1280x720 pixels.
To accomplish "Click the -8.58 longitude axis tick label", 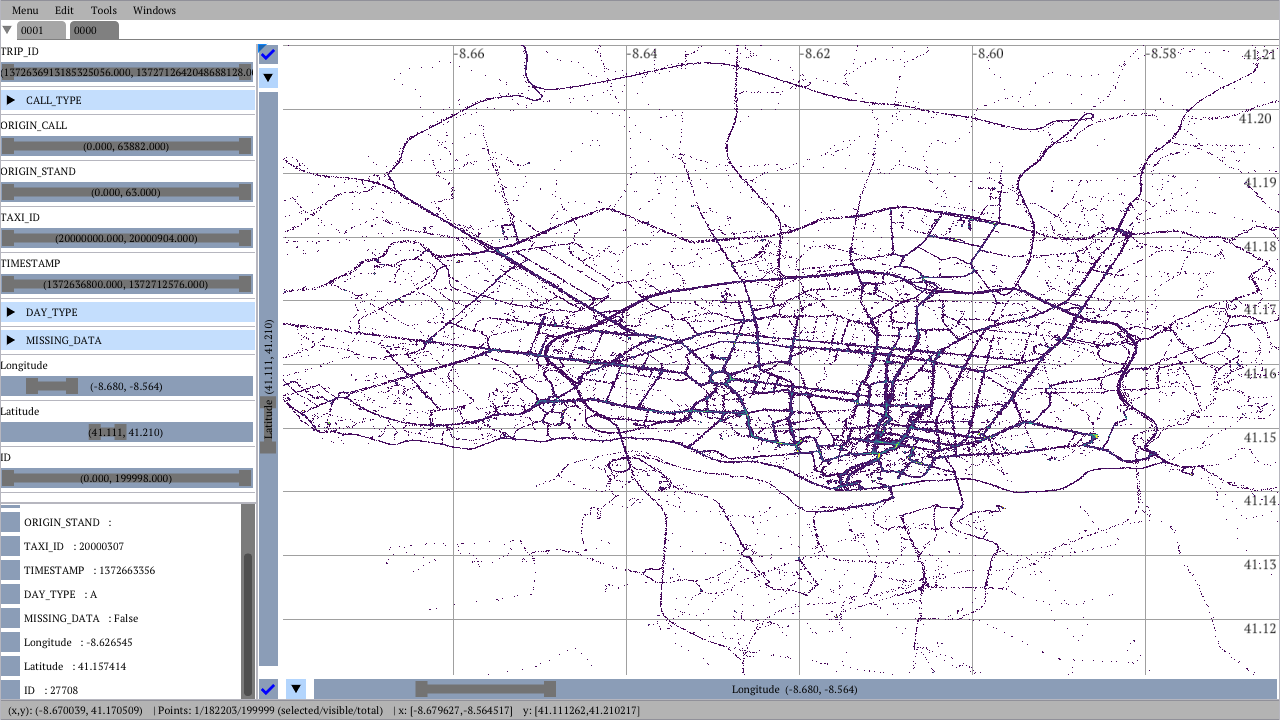I will (1163, 53).
